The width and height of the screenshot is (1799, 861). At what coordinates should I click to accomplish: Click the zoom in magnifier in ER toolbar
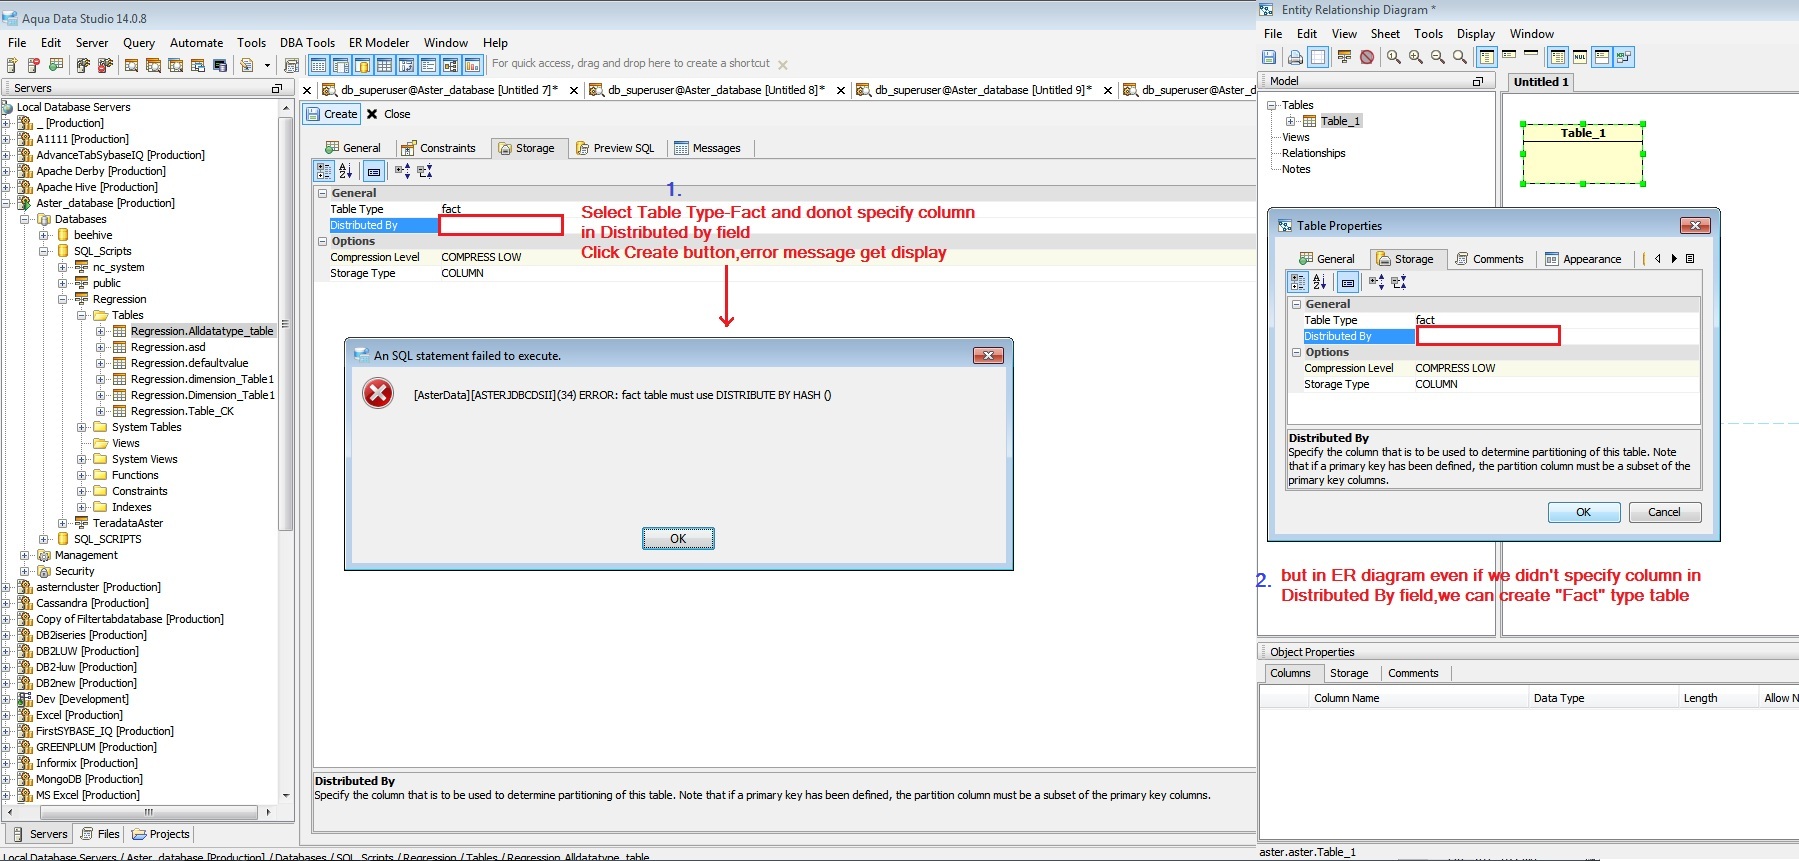click(1416, 57)
